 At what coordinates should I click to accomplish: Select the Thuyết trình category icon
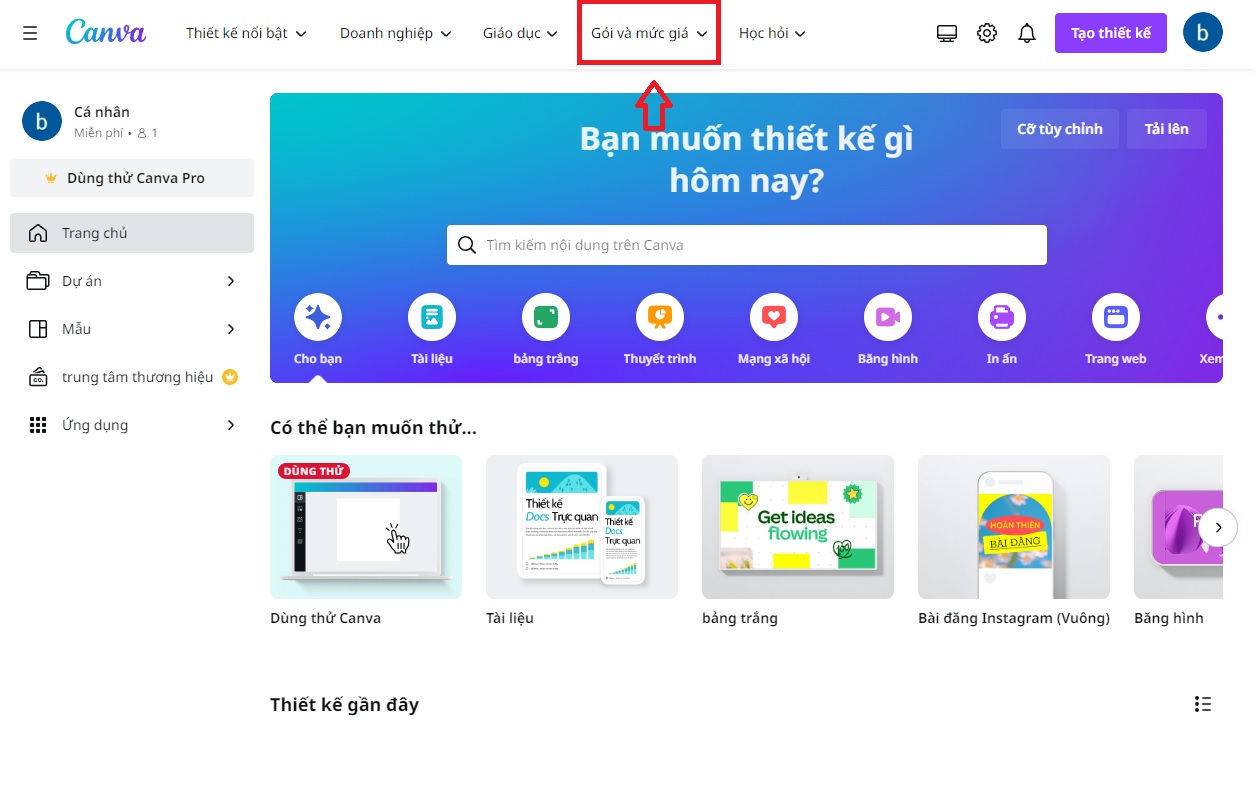pos(660,318)
